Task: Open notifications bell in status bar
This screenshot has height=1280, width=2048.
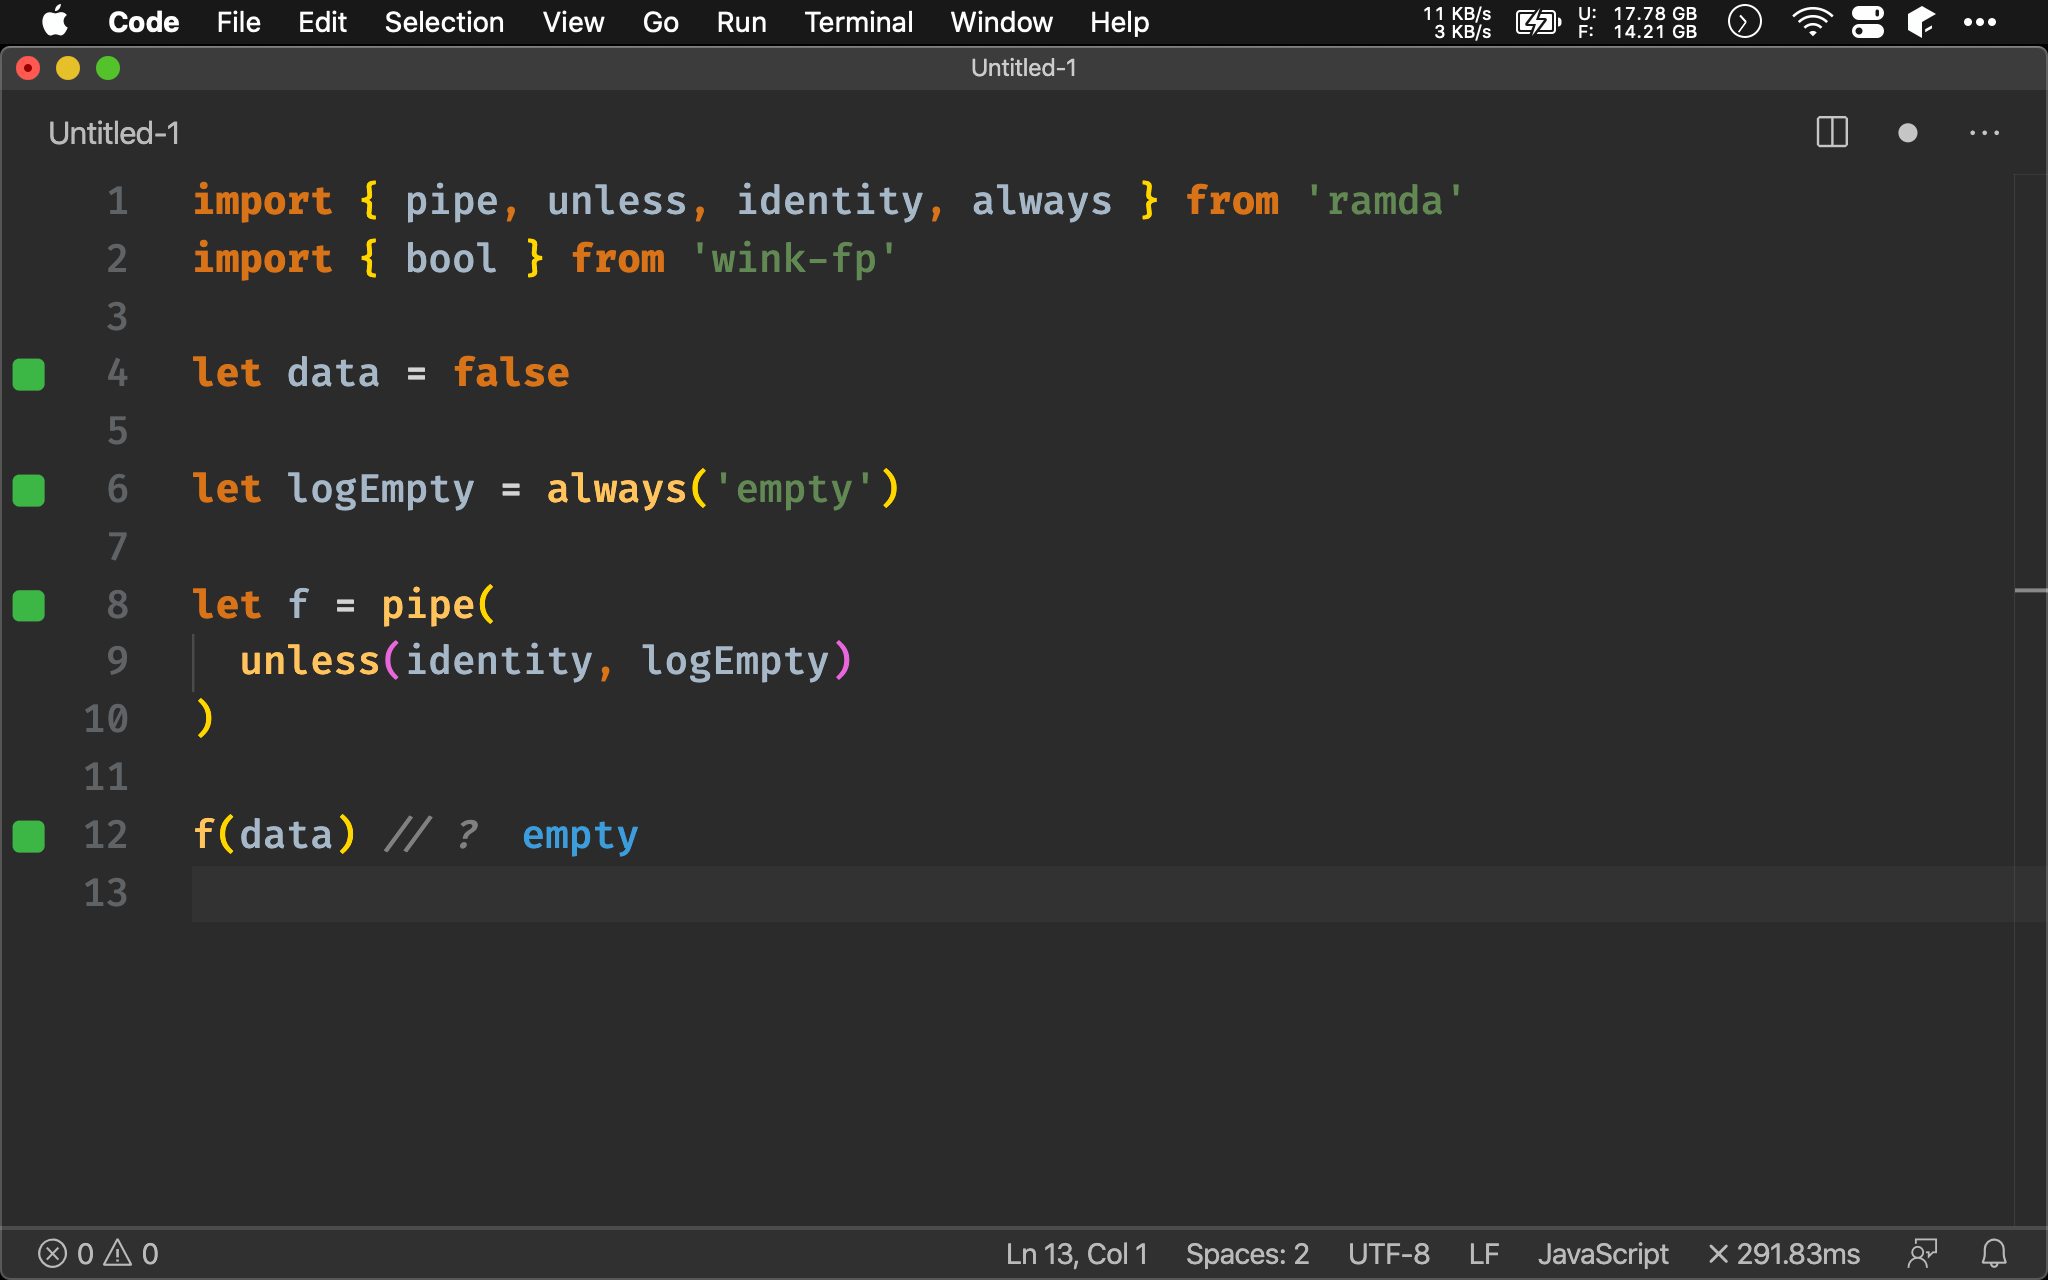Action: 1993,1254
